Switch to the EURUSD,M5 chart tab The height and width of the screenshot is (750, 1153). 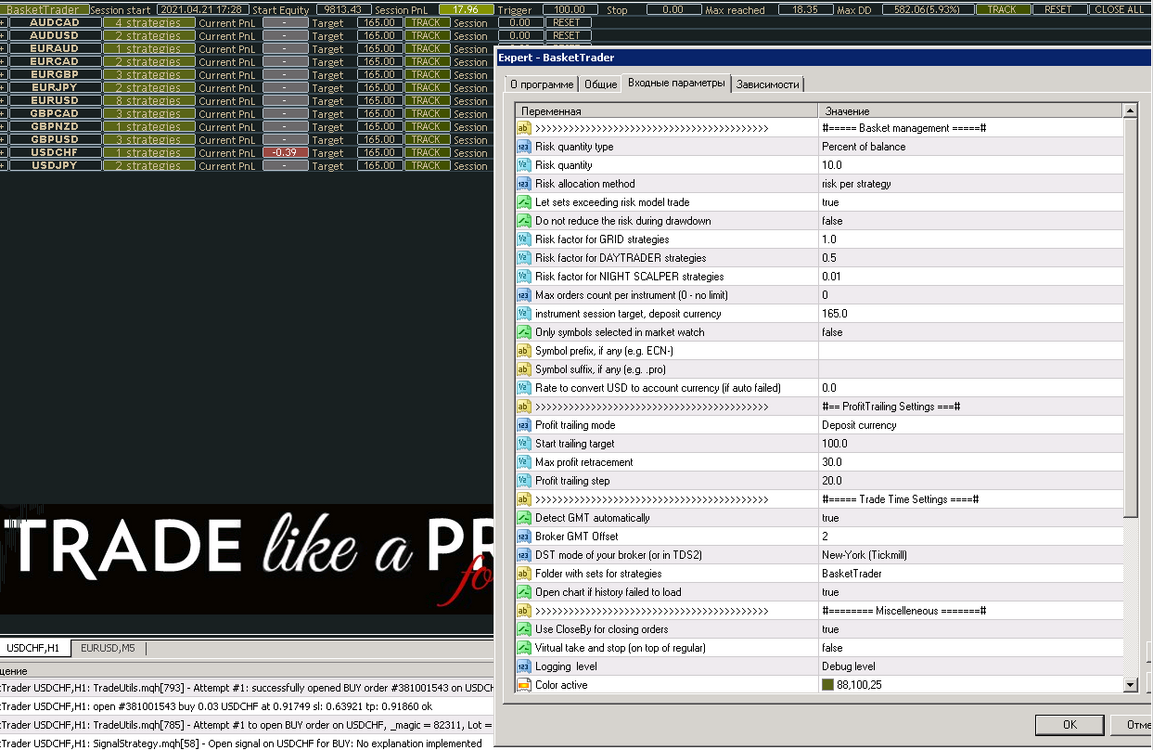108,649
